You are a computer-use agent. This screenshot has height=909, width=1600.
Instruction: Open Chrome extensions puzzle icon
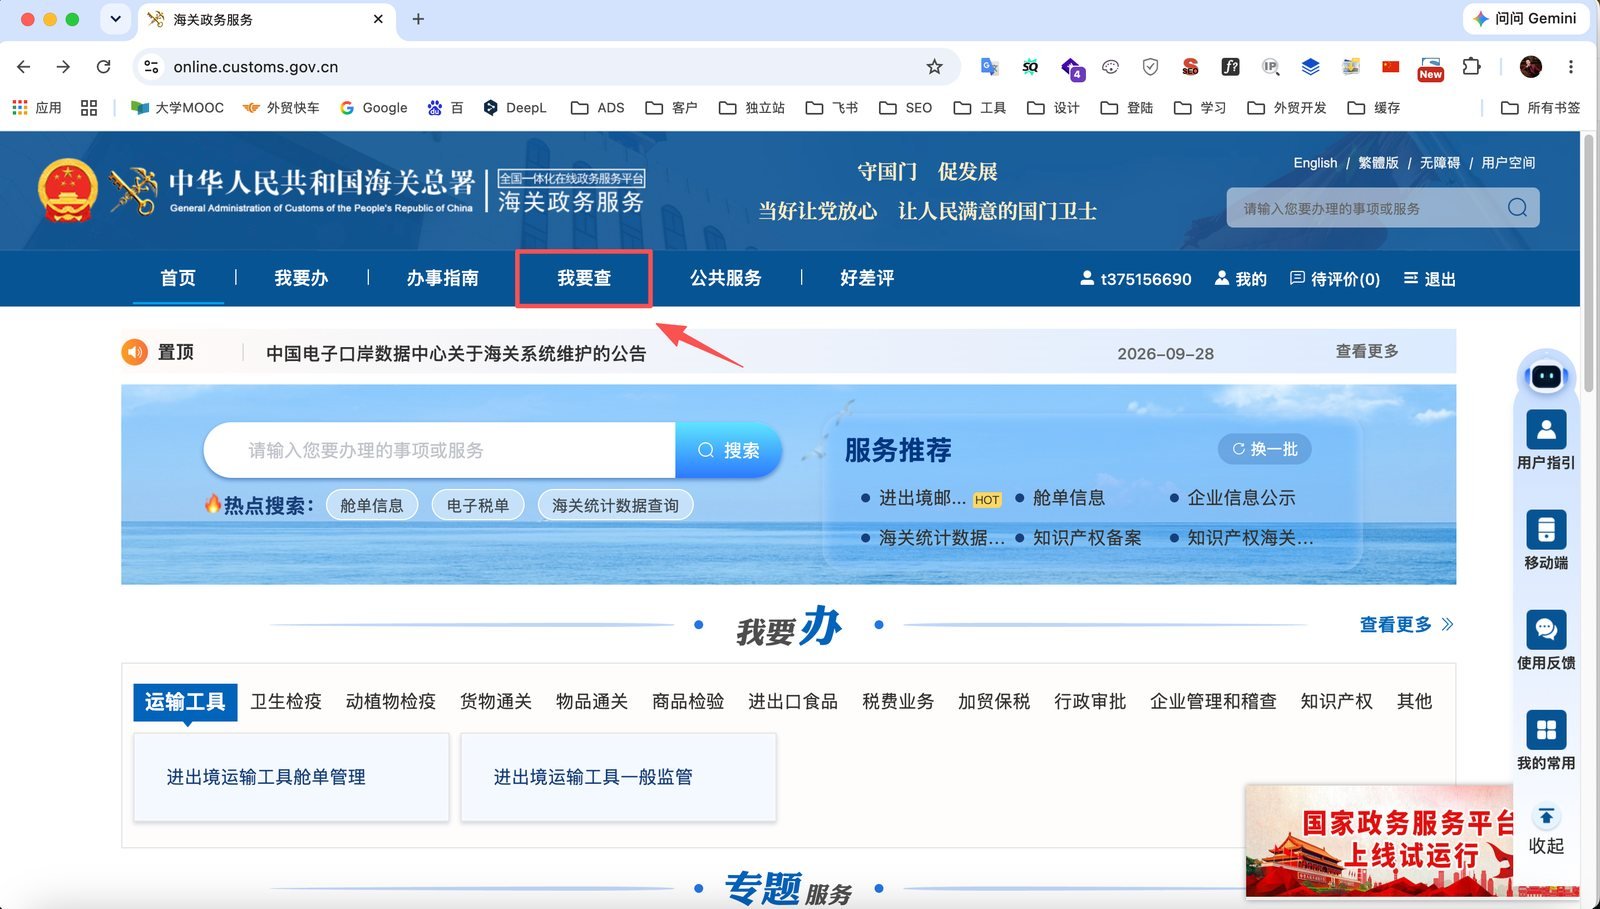point(1471,67)
